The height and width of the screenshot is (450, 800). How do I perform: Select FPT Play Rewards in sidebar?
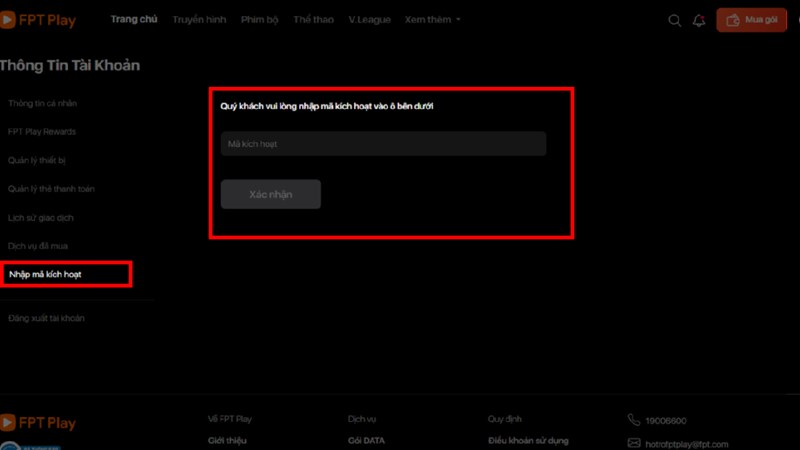pyautogui.click(x=42, y=132)
